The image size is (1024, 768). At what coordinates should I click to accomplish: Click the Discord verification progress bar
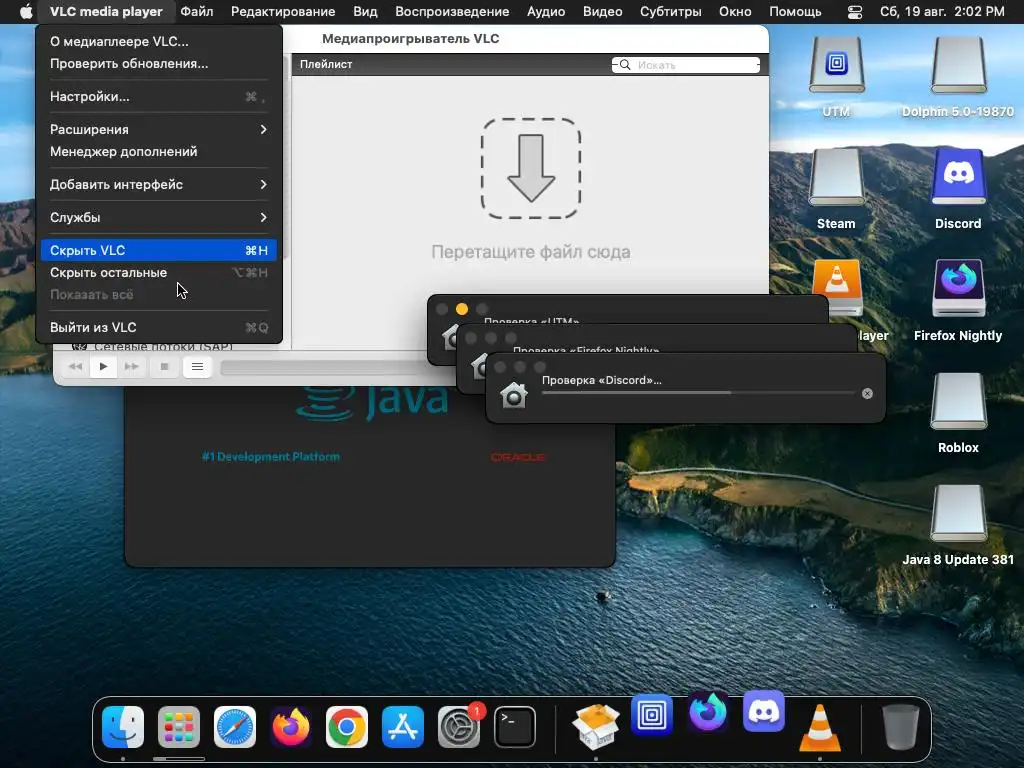[x=698, y=393]
